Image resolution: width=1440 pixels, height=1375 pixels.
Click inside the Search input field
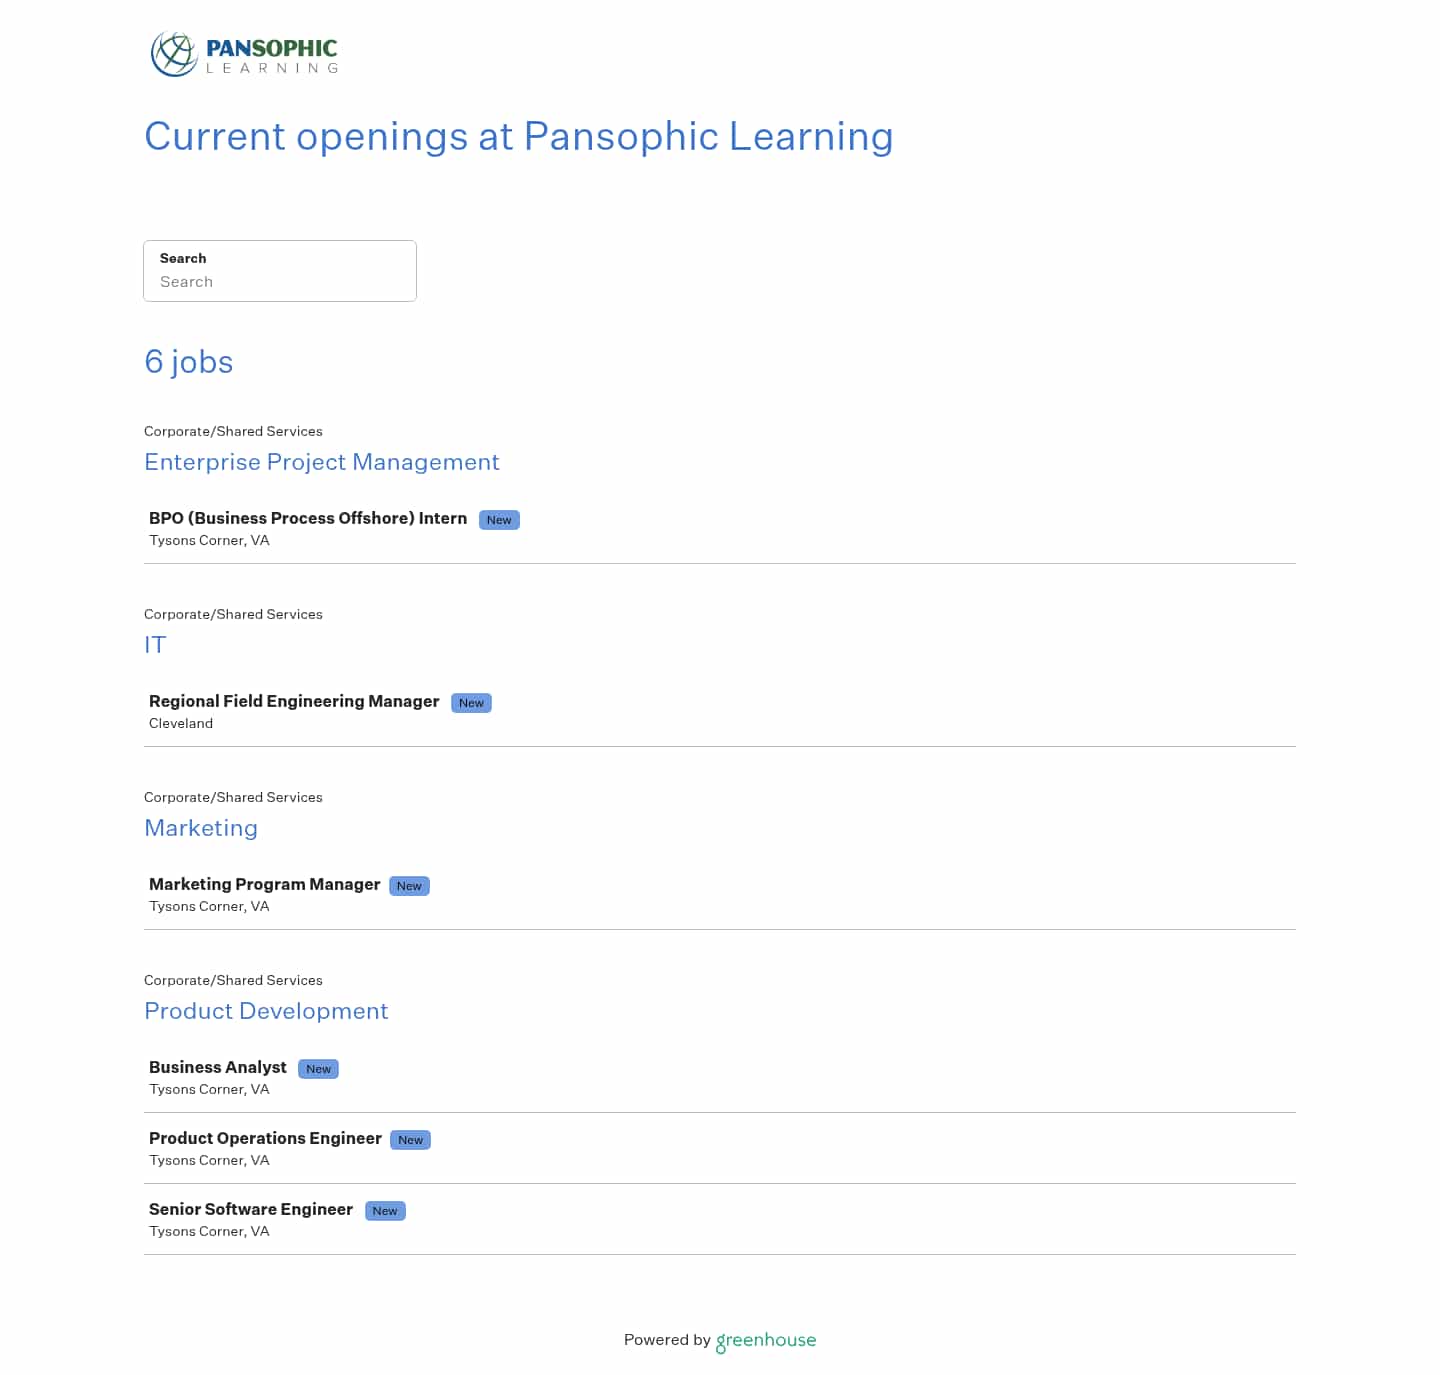pos(280,281)
